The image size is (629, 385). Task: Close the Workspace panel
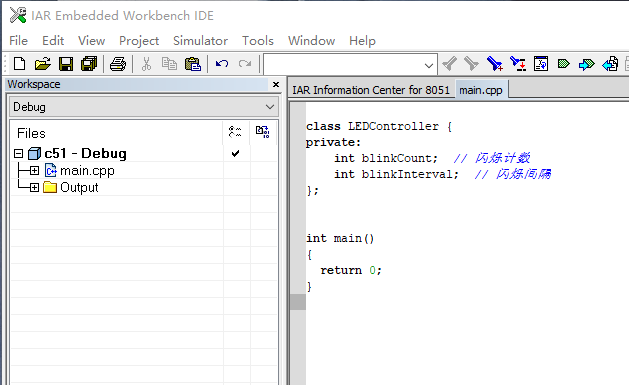276,84
